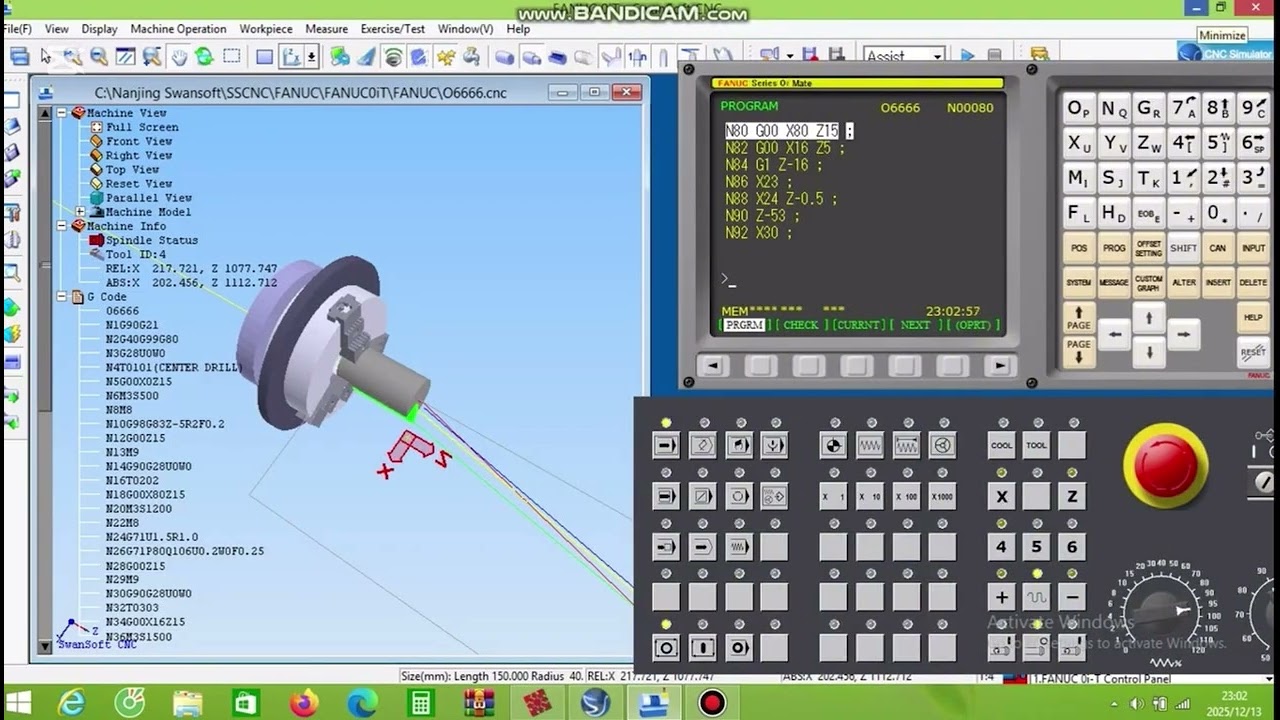The height and width of the screenshot is (720, 1280).
Task: Click the DELETE key on keypad
Action: pos(1253,283)
